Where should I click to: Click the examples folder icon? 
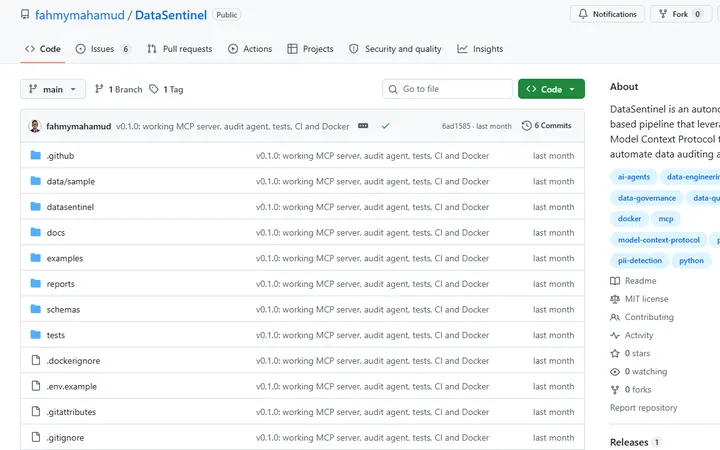tap(35, 258)
